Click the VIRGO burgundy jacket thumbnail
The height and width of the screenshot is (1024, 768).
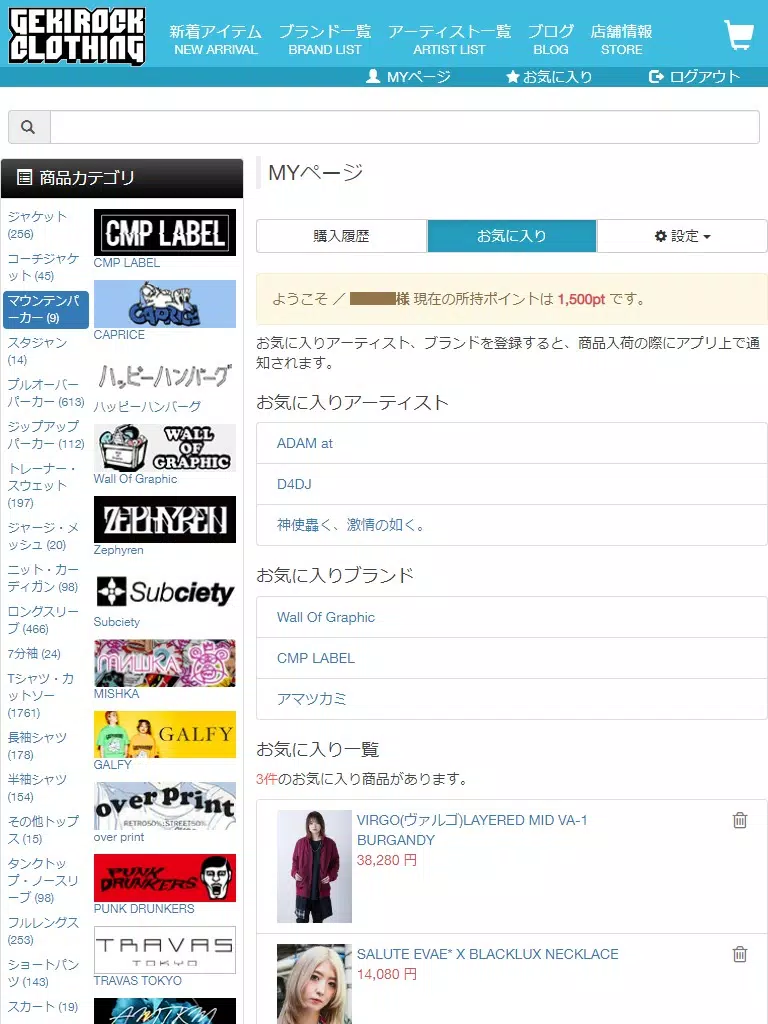point(314,867)
